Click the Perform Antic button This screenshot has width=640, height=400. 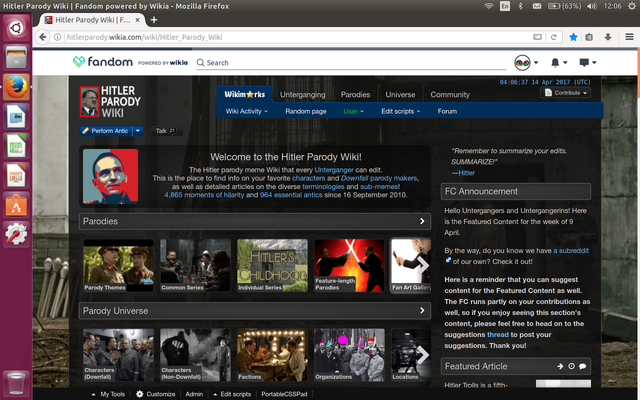pyautogui.click(x=106, y=131)
